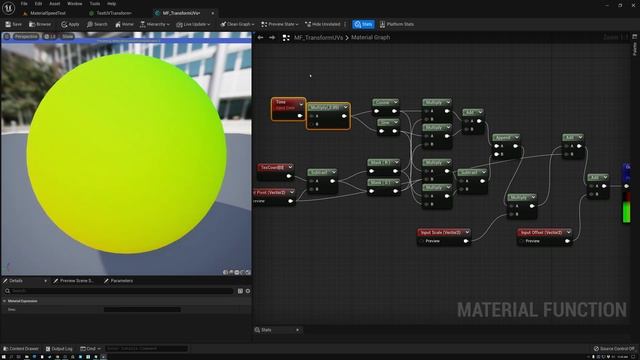Screen dimensions: 640x360
Task: Switch to the MaterialSpeedTest tab
Action: (x=47, y=13)
